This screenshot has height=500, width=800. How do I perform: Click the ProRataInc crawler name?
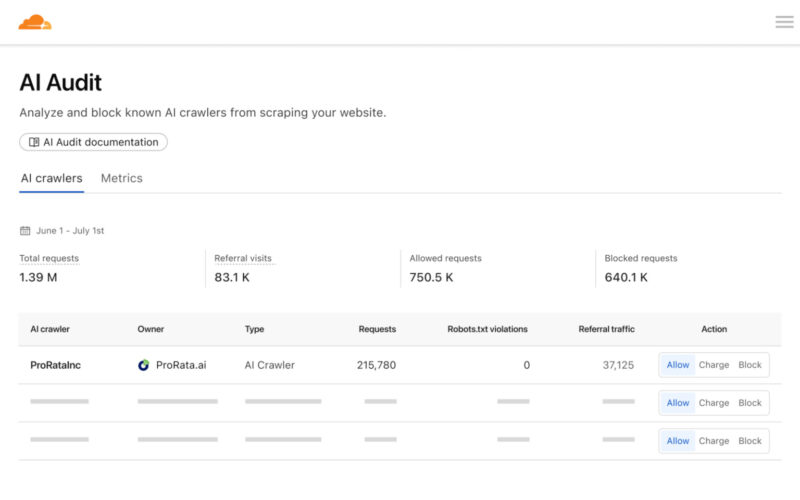(55, 365)
